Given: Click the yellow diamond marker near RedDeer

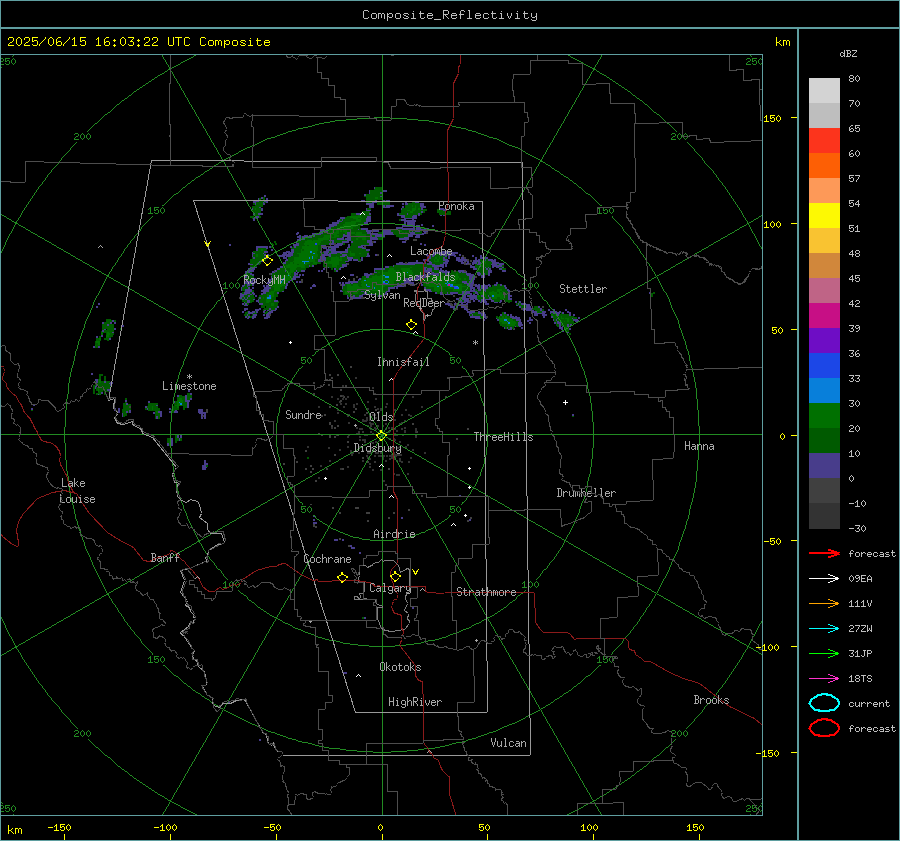Looking at the screenshot, I should (x=411, y=325).
